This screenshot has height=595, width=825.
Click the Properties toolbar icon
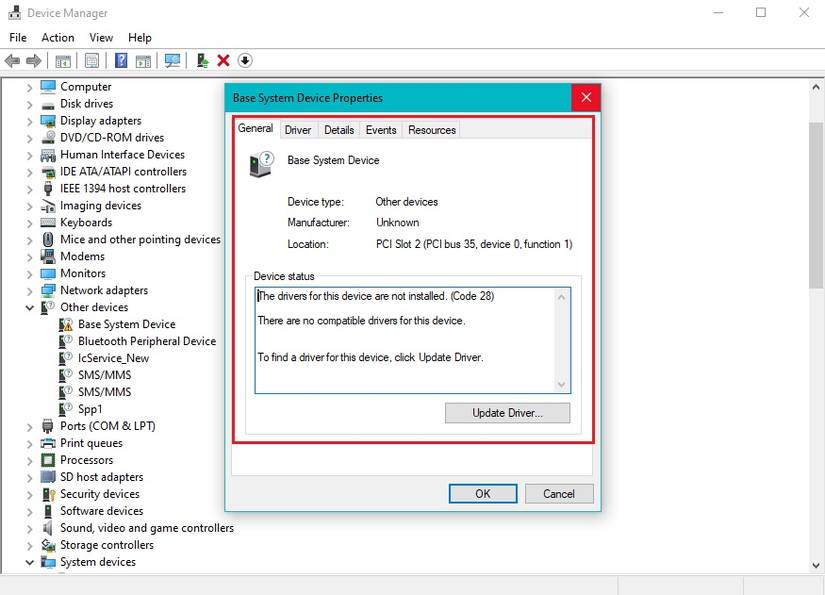pos(91,60)
